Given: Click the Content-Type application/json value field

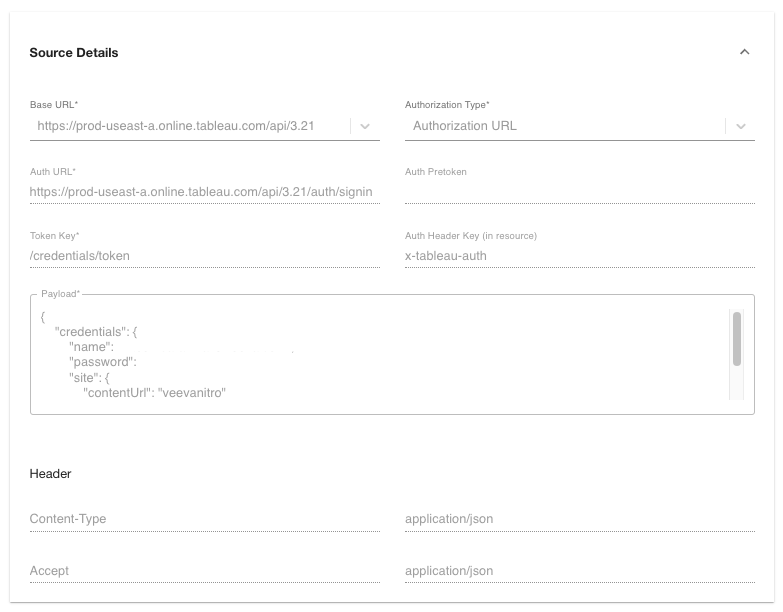Looking at the screenshot, I should pos(579,519).
